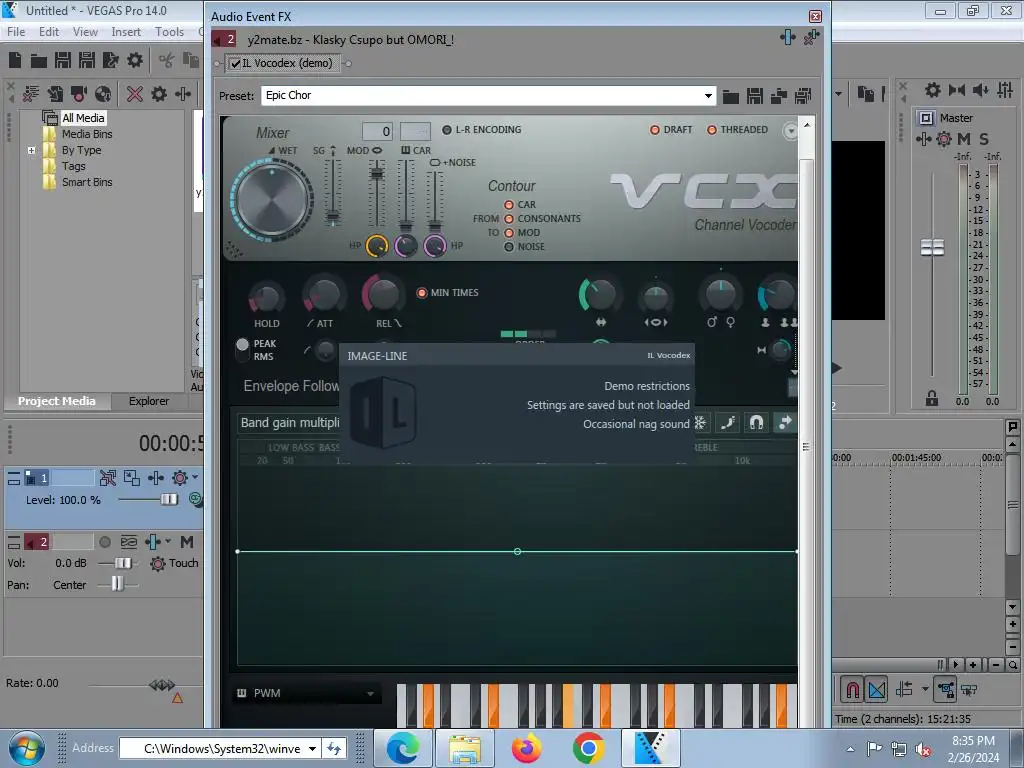Click the Master FX icon under Master label
This screenshot has width=1024, height=768.
point(923,138)
